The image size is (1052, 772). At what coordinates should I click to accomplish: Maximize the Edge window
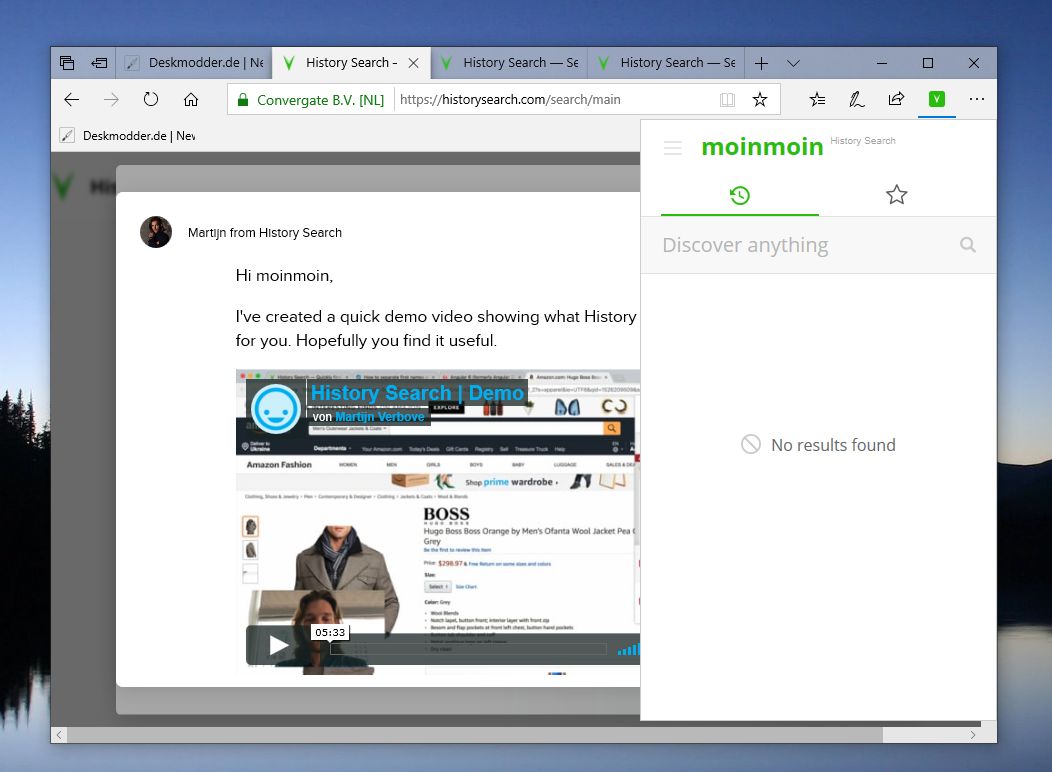click(x=928, y=63)
